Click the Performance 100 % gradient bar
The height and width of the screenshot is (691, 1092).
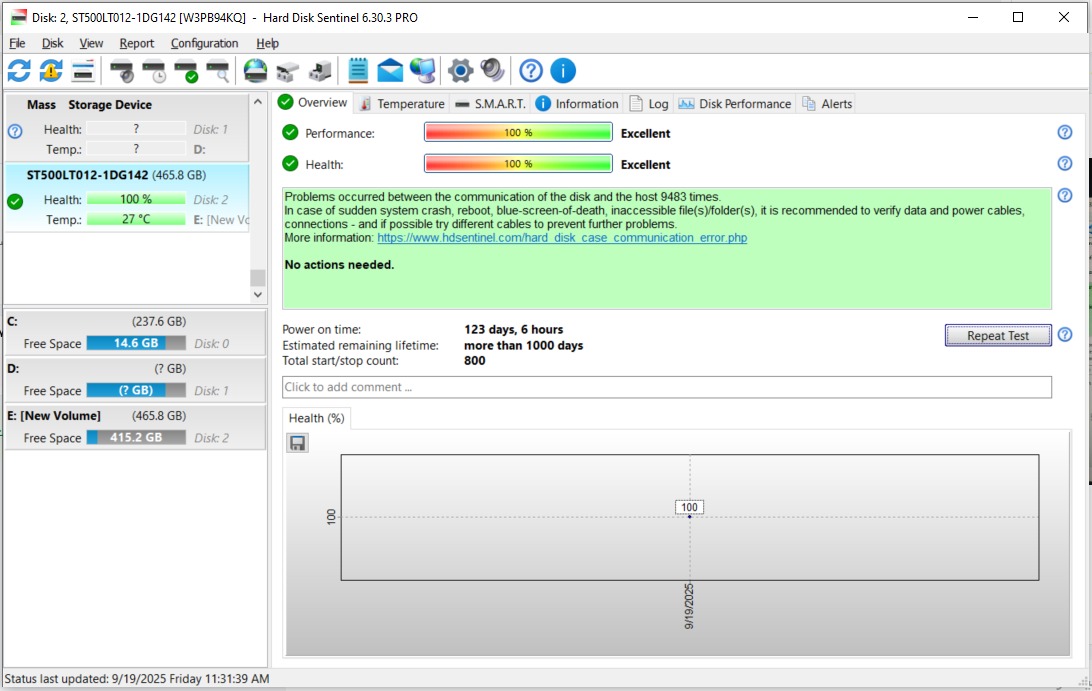518,132
